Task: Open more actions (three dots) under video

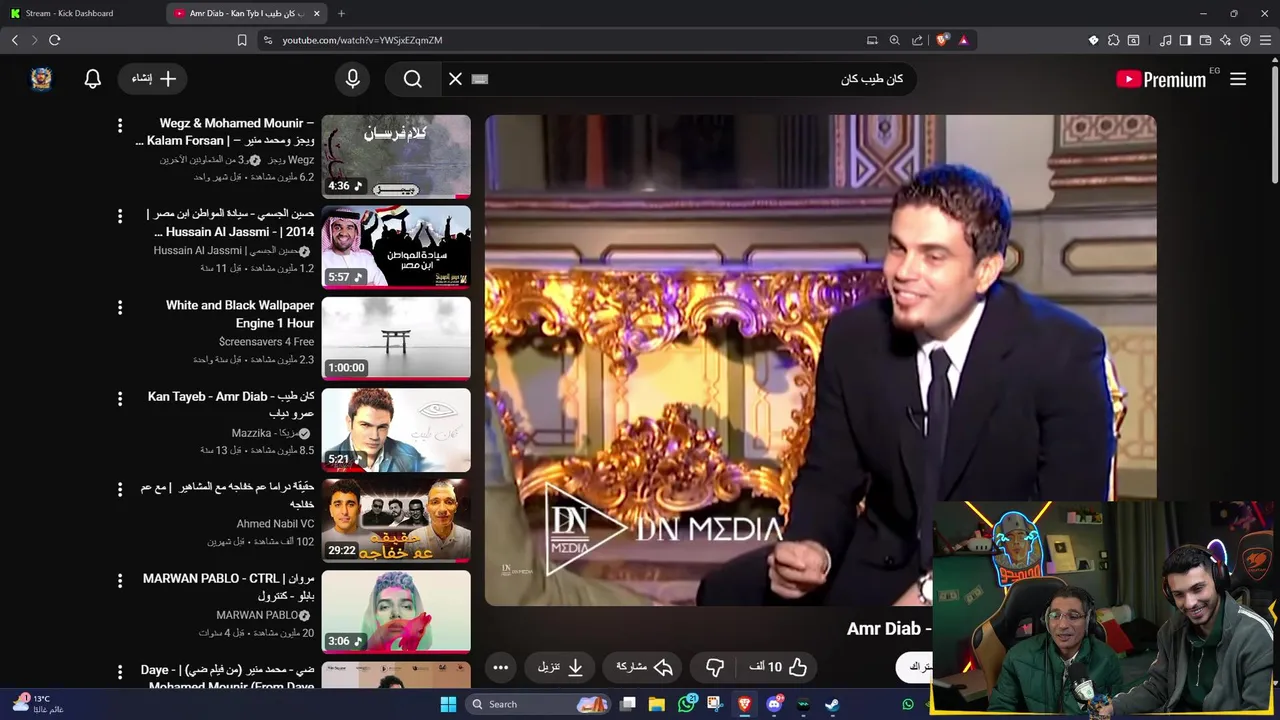Action: pyautogui.click(x=501, y=667)
